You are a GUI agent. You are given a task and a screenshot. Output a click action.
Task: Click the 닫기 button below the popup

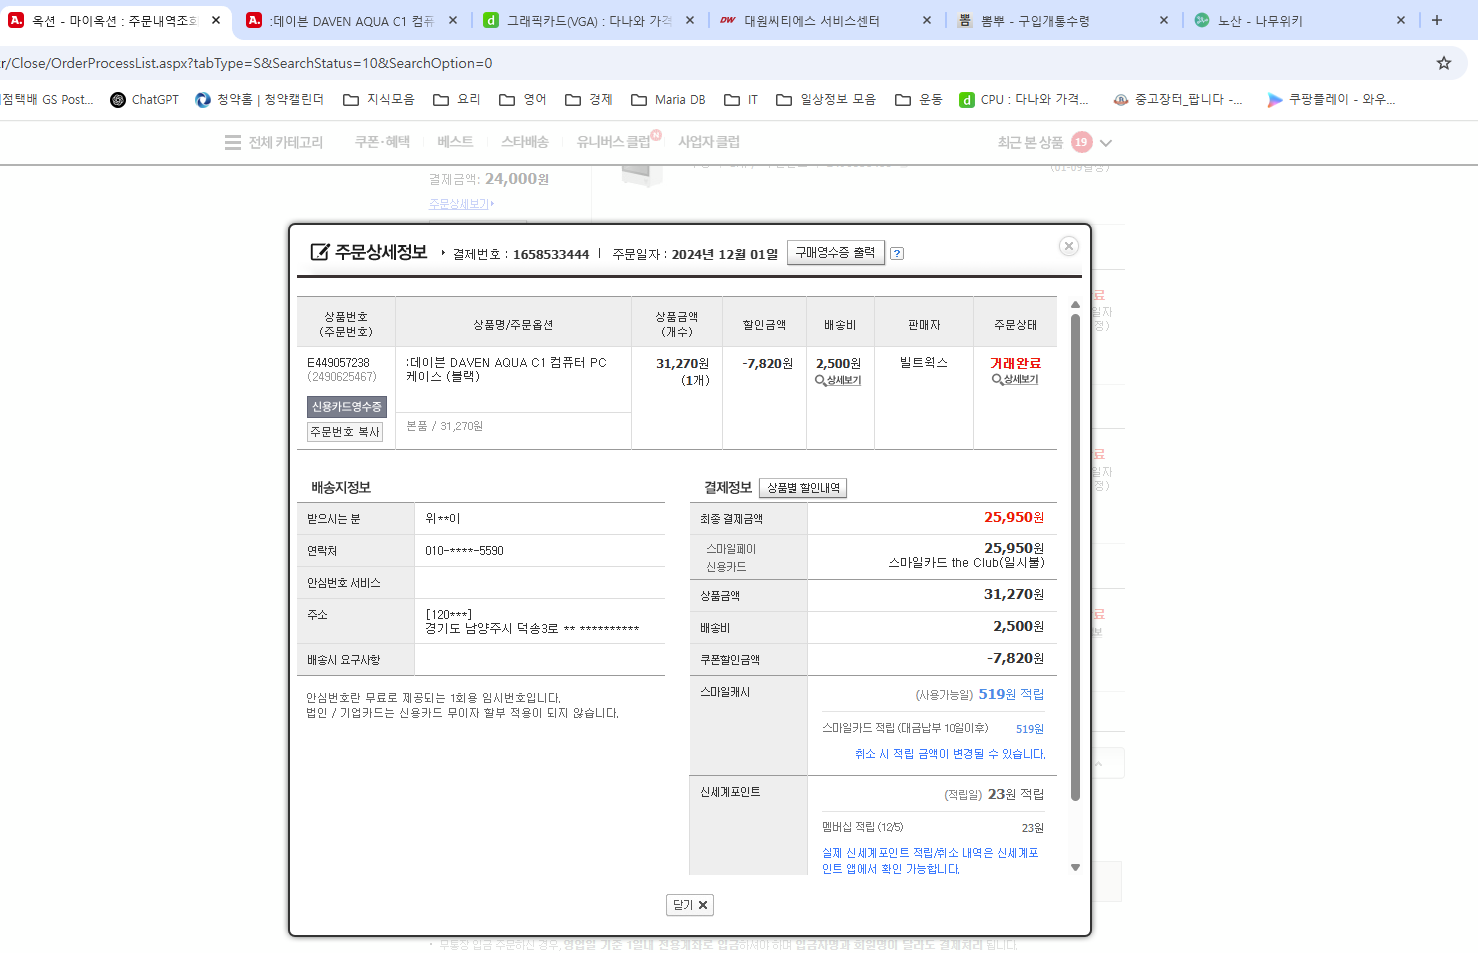690,905
